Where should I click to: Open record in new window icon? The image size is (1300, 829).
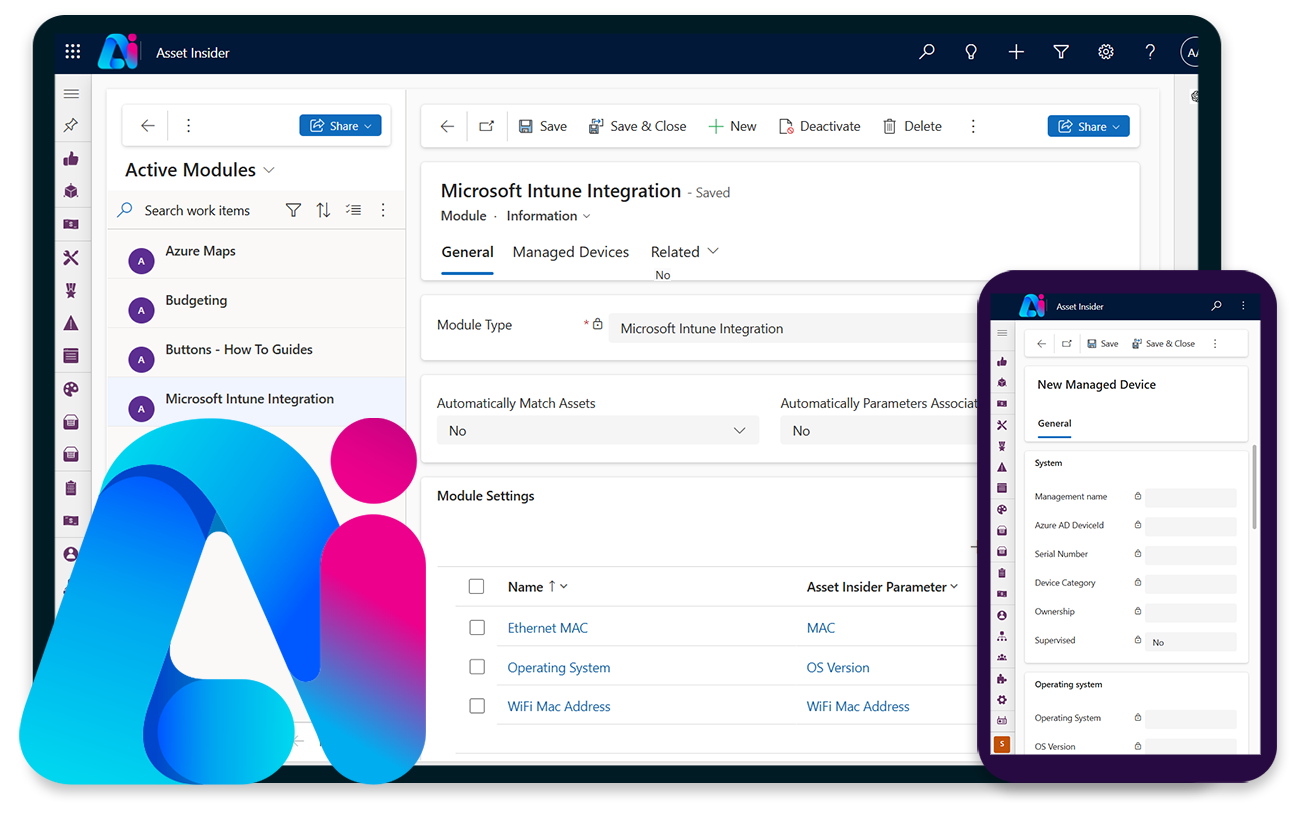point(486,126)
